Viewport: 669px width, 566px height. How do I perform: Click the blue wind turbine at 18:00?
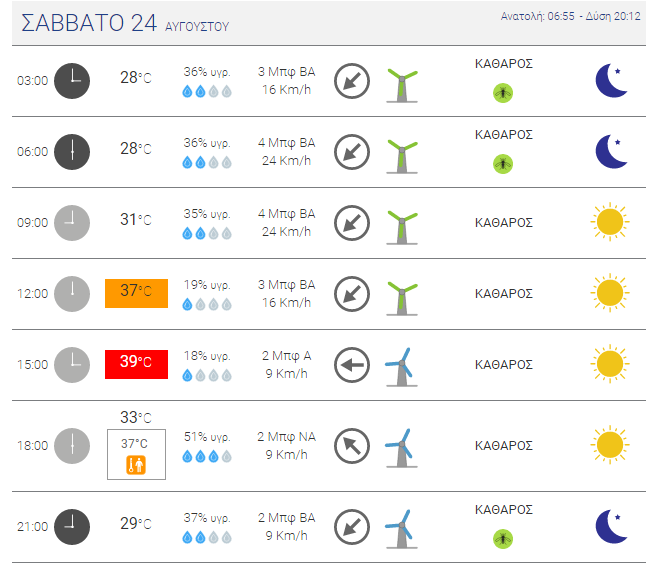click(401, 448)
